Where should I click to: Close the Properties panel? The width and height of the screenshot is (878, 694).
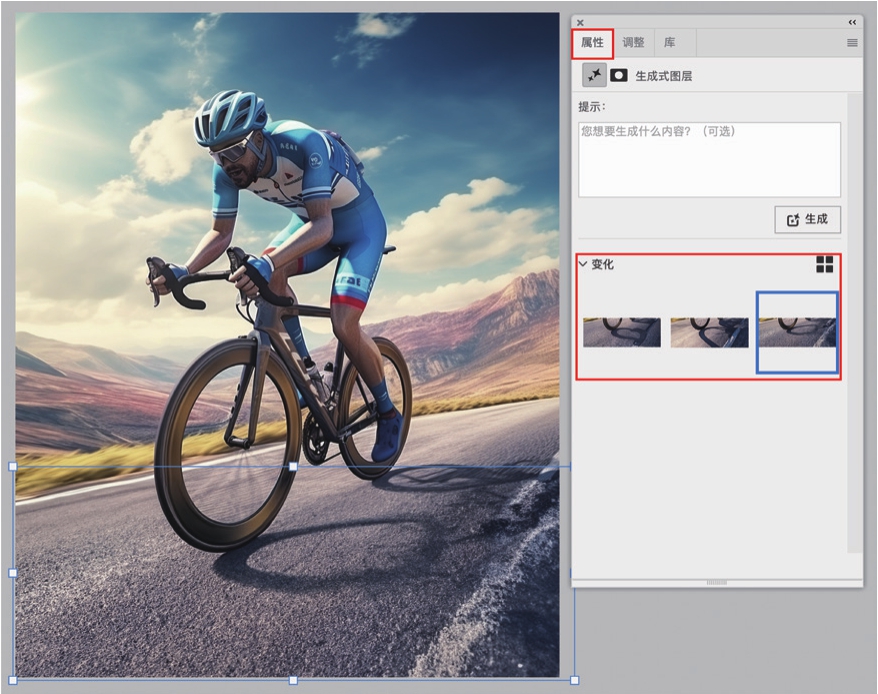581,22
